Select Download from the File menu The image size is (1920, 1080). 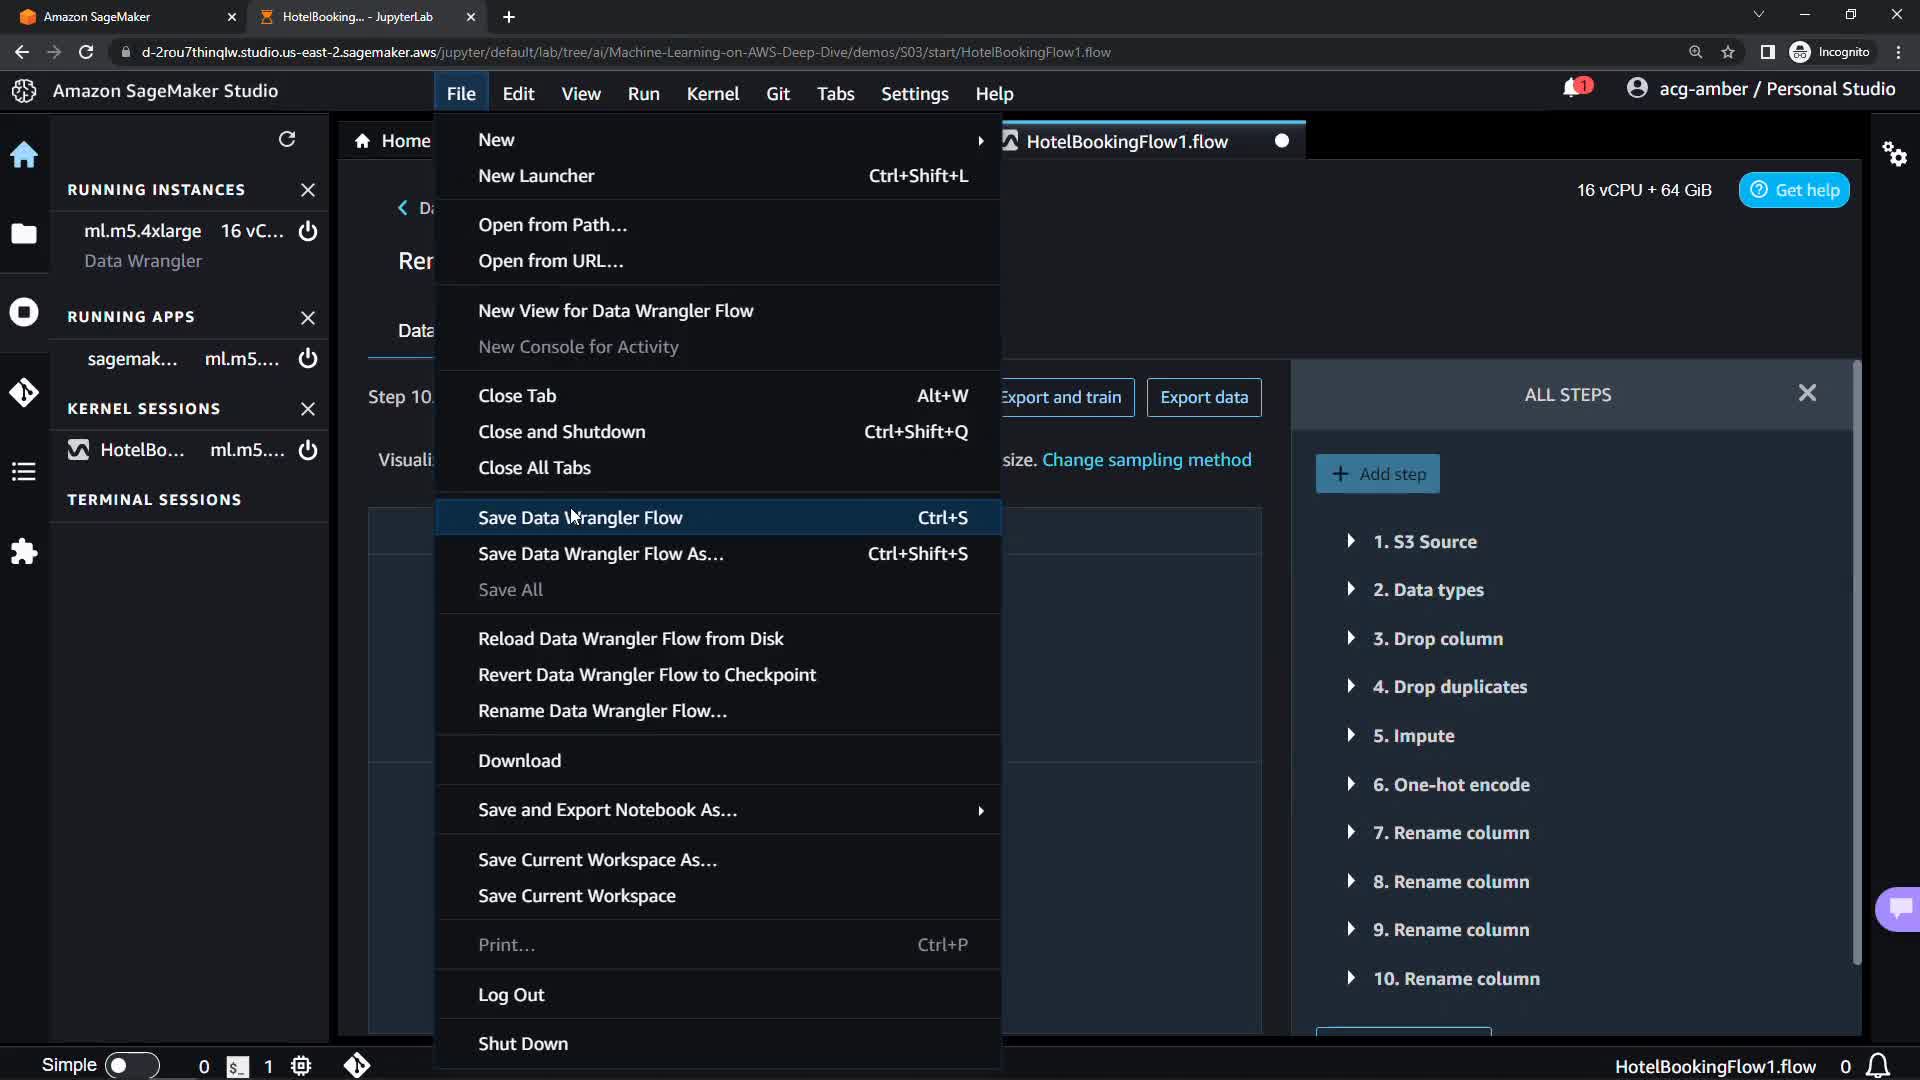pyautogui.click(x=519, y=761)
